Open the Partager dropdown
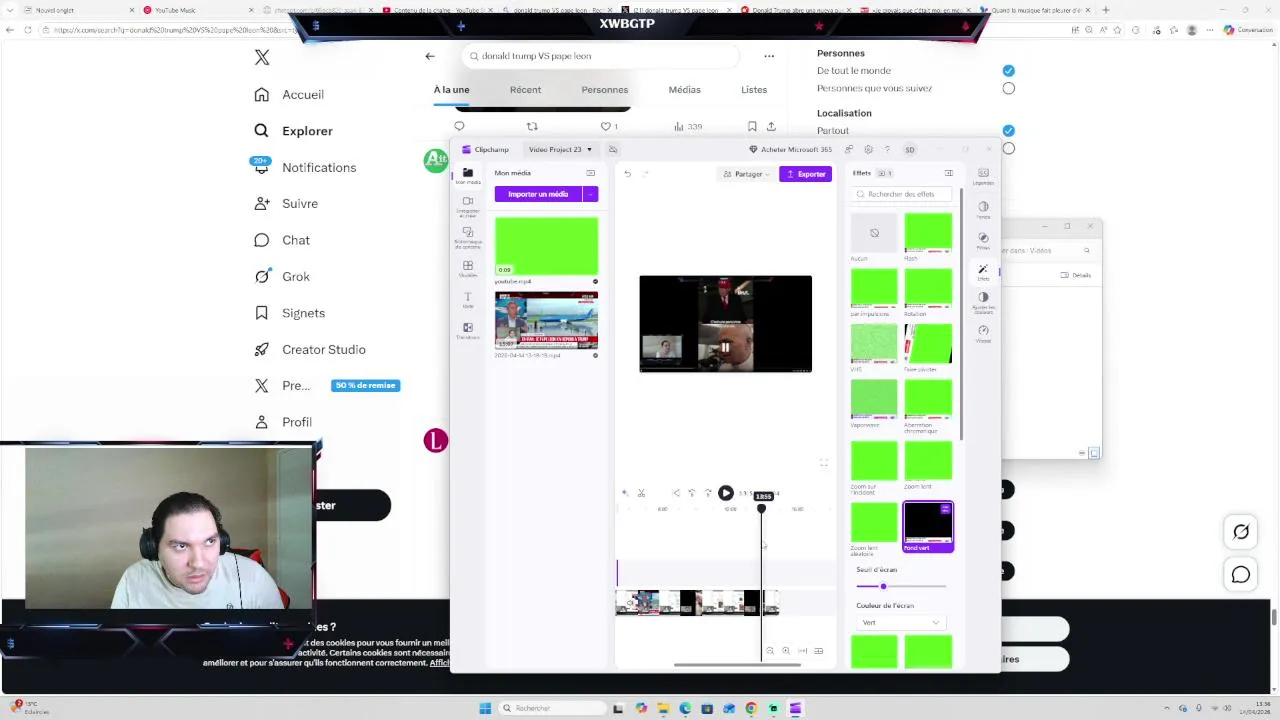1280x720 pixels. [748, 174]
